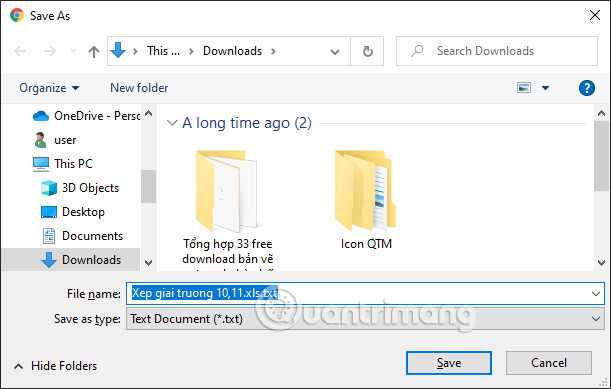Collapse the 'A long time ago' group
This screenshot has height=389, width=611.
click(x=172, y=123)
